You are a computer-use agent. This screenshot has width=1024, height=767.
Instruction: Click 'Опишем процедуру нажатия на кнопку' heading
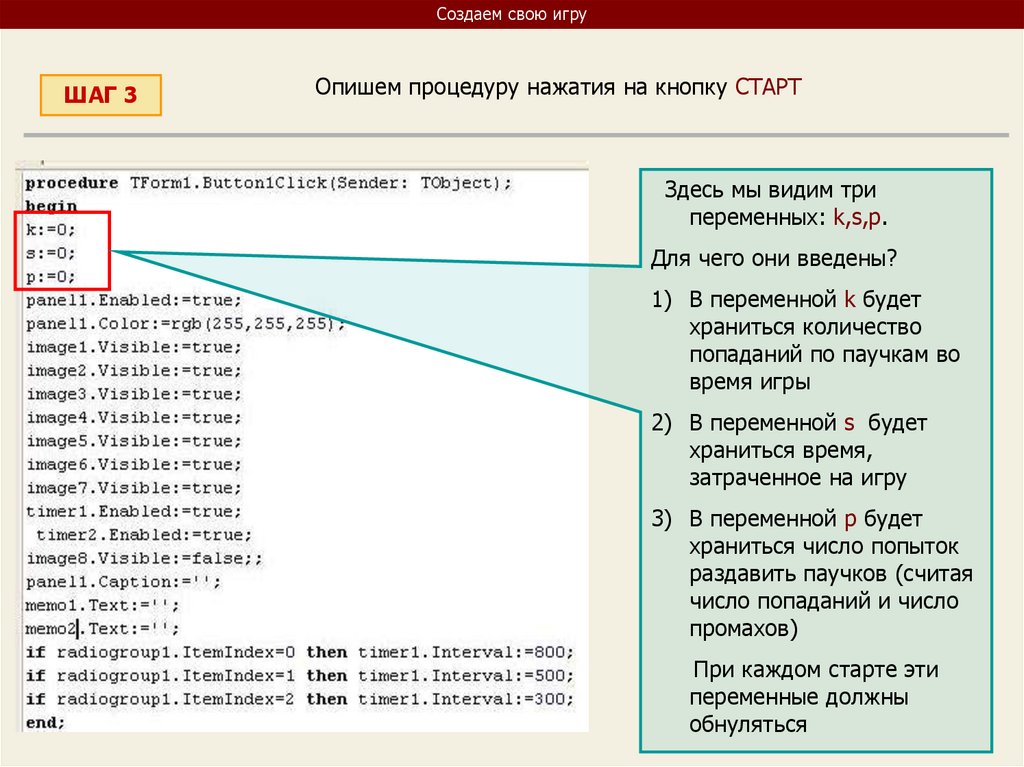click(521, 87)
